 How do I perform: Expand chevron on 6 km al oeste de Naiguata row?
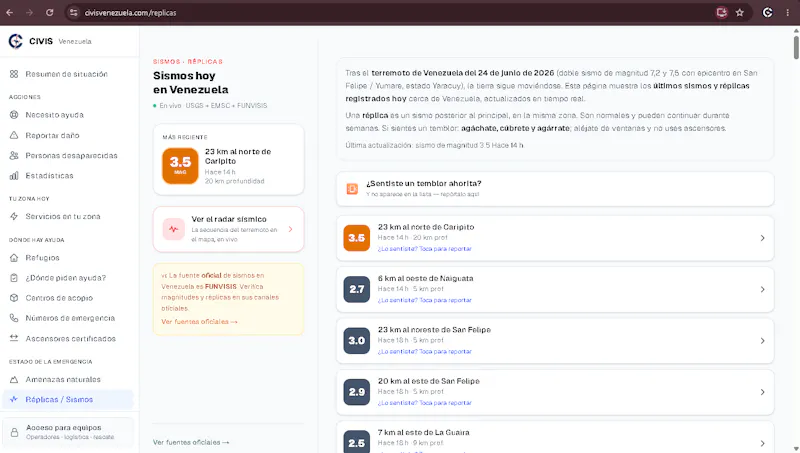(762, 289)
